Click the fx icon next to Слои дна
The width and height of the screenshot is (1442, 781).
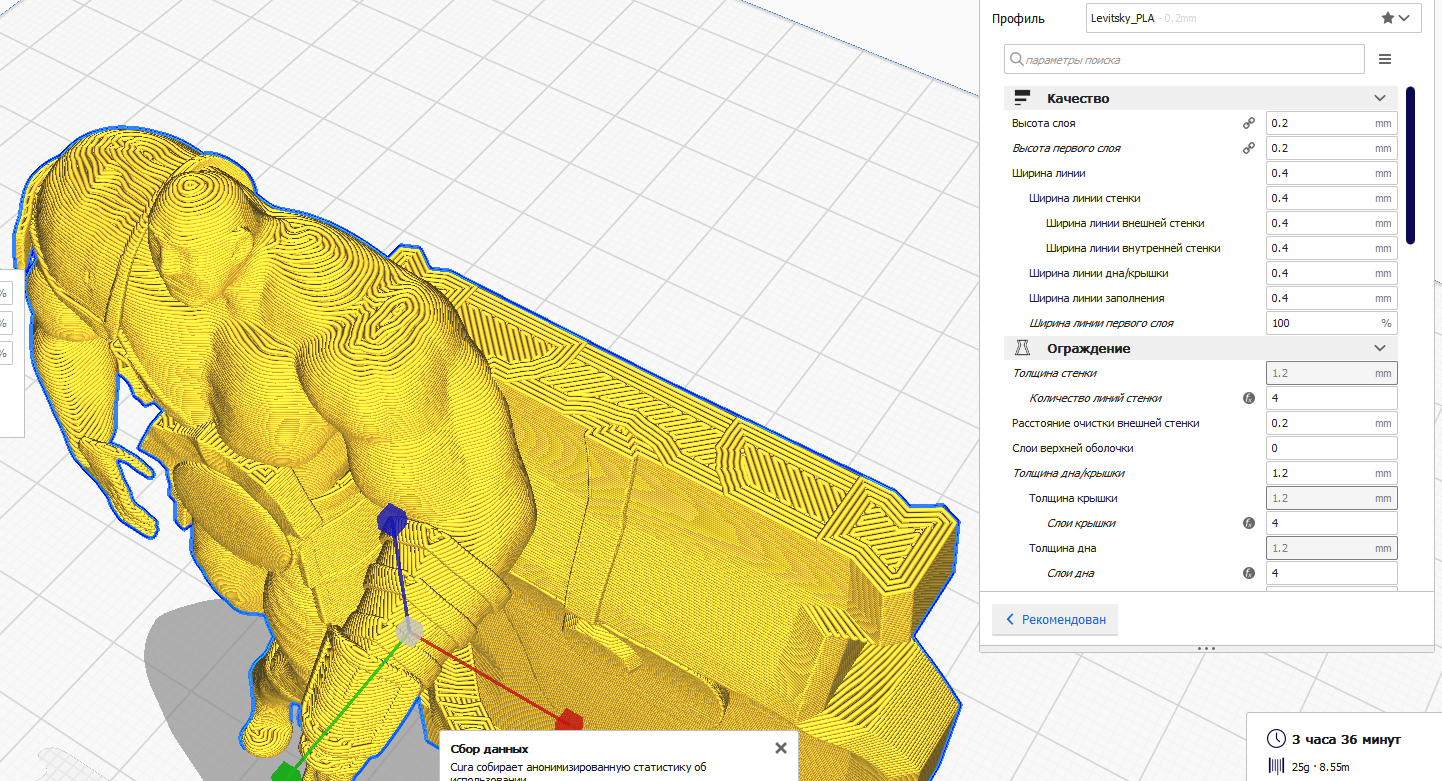tap(1248, 573)
